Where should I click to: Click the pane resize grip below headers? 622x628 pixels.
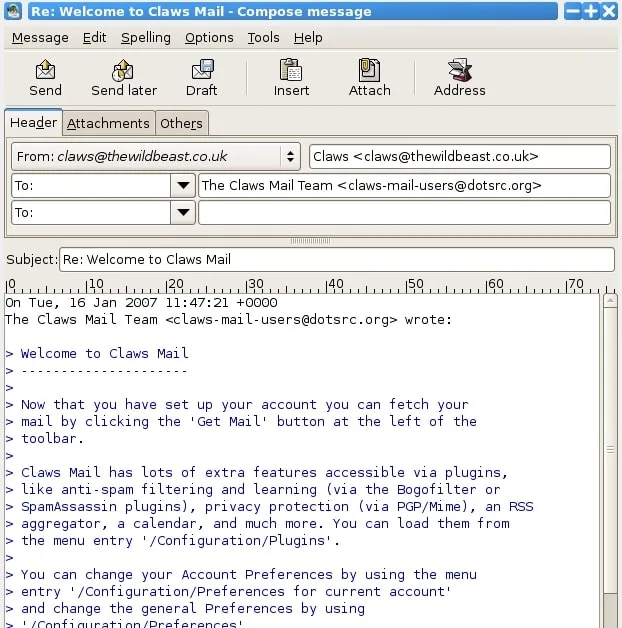tap(311, 241)
